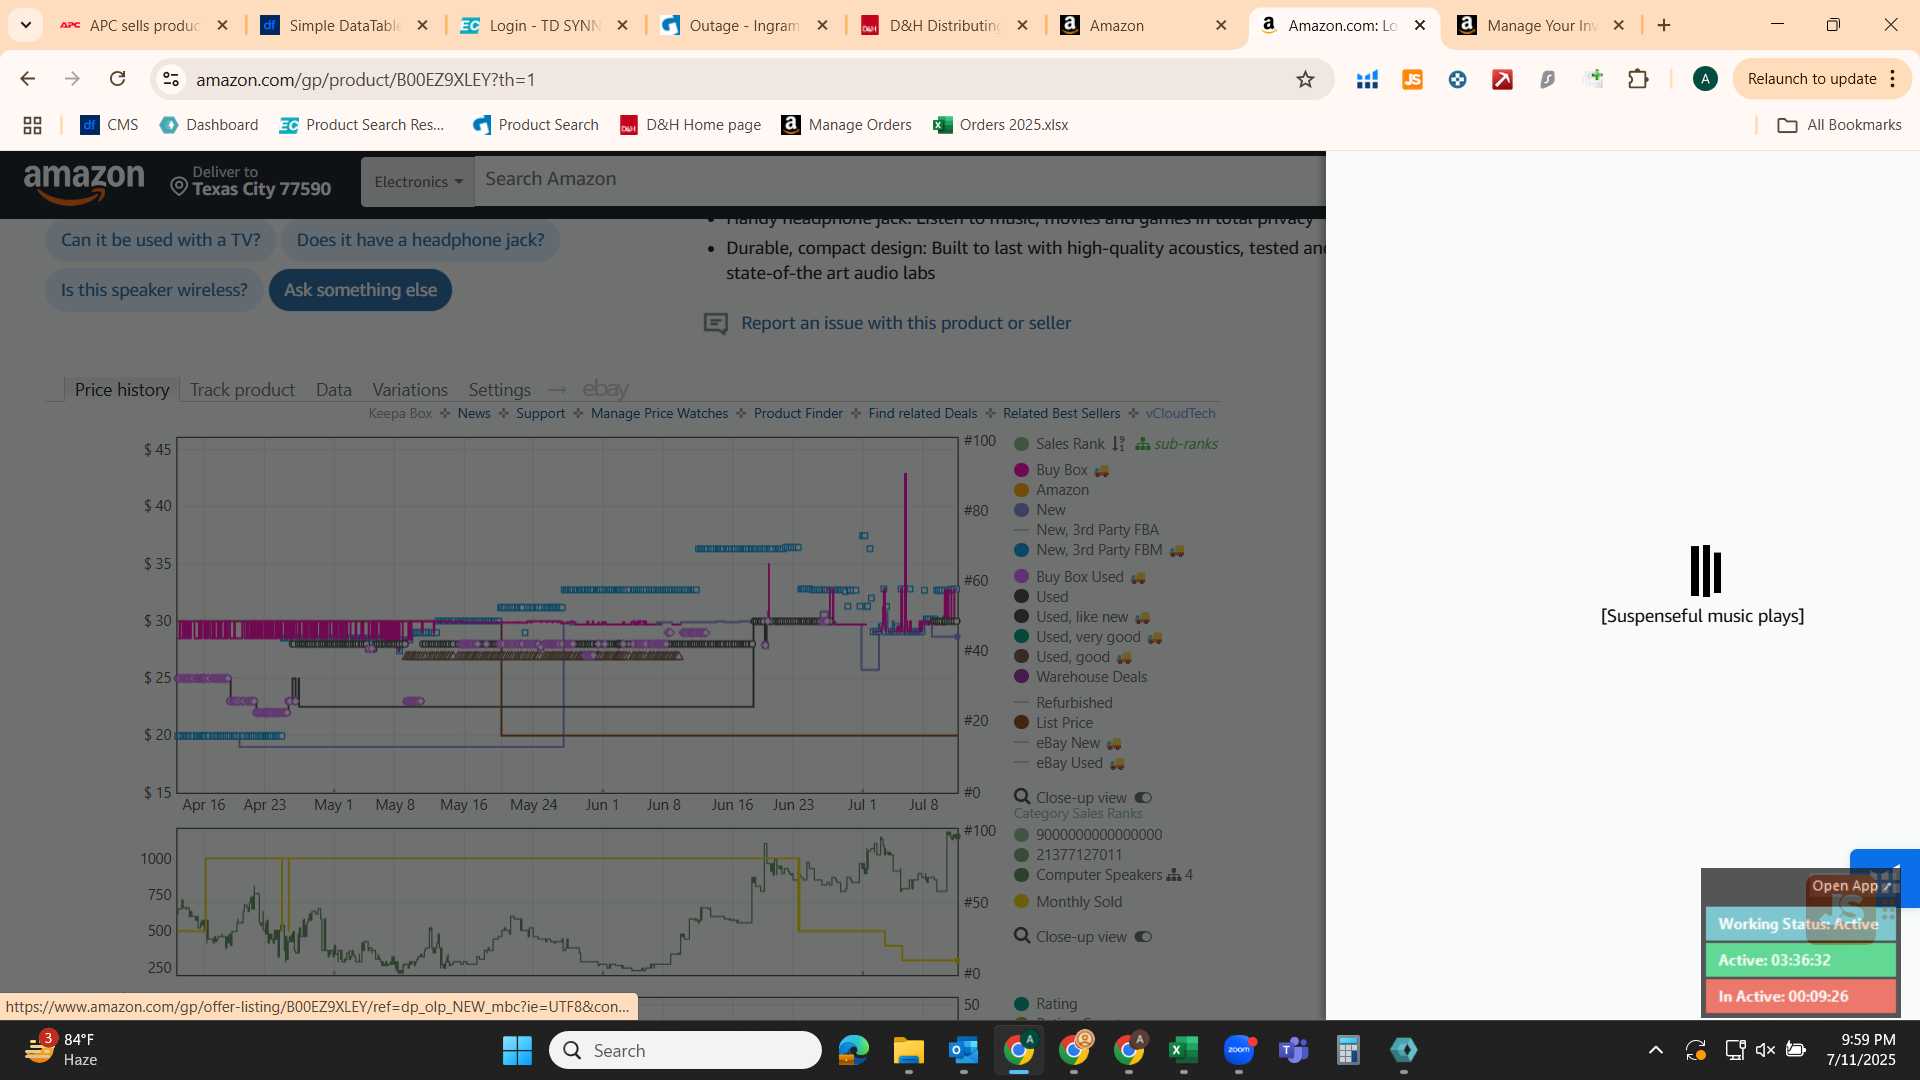
Task: Switch to Track product tab
Action: point(242,390)
